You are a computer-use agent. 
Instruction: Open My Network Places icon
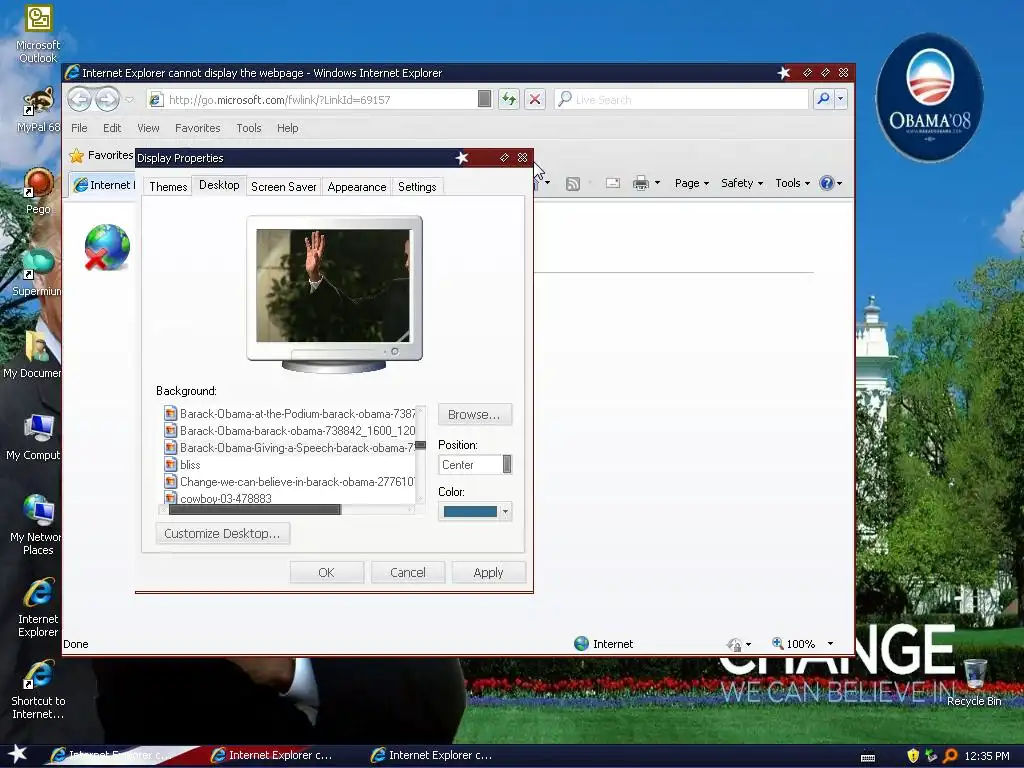37,524
